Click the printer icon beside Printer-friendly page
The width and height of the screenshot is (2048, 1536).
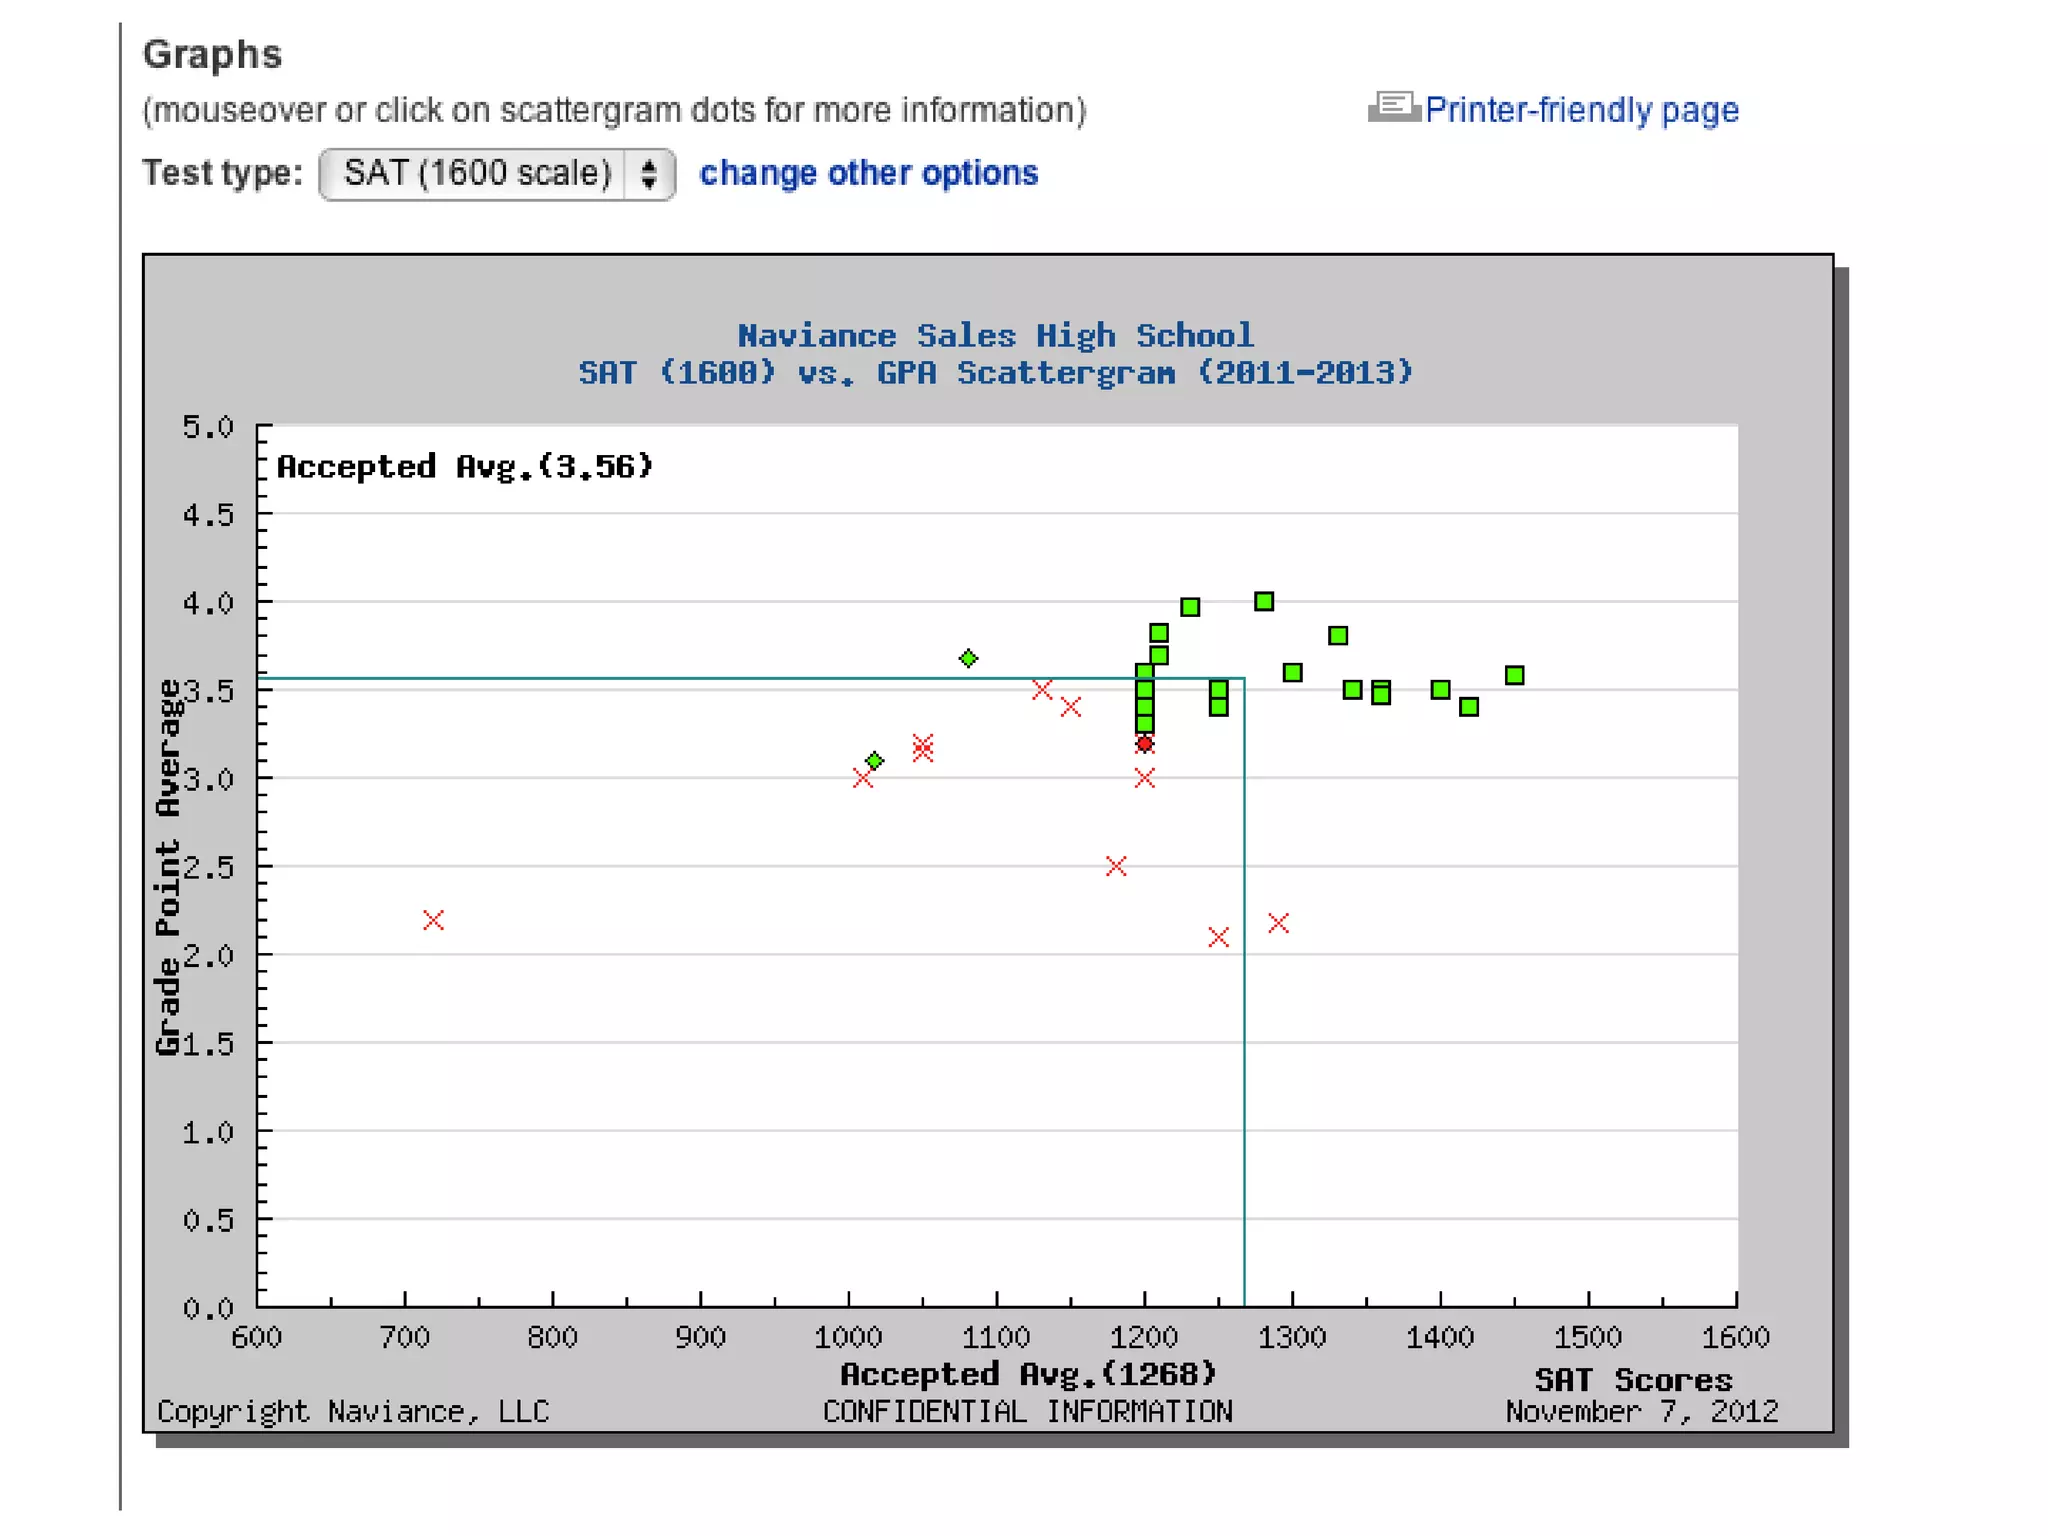tap(1394, 107)
